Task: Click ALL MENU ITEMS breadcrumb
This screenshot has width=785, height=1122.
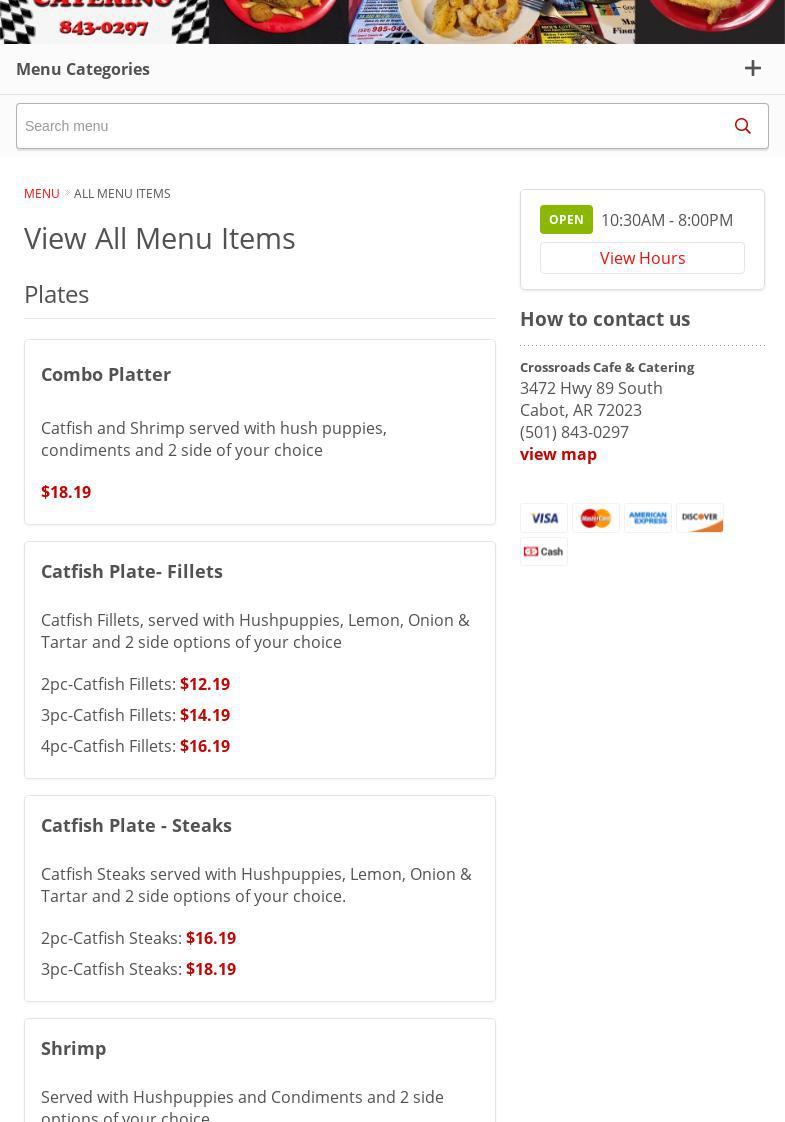Action: 122,193
